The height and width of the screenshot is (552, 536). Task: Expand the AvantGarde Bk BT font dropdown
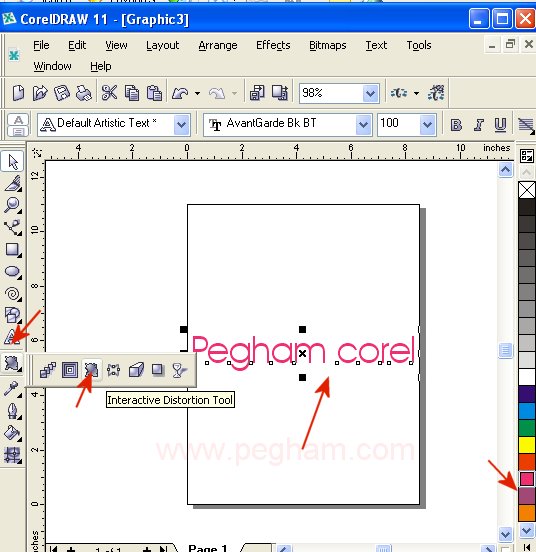[x=363, y=124]
